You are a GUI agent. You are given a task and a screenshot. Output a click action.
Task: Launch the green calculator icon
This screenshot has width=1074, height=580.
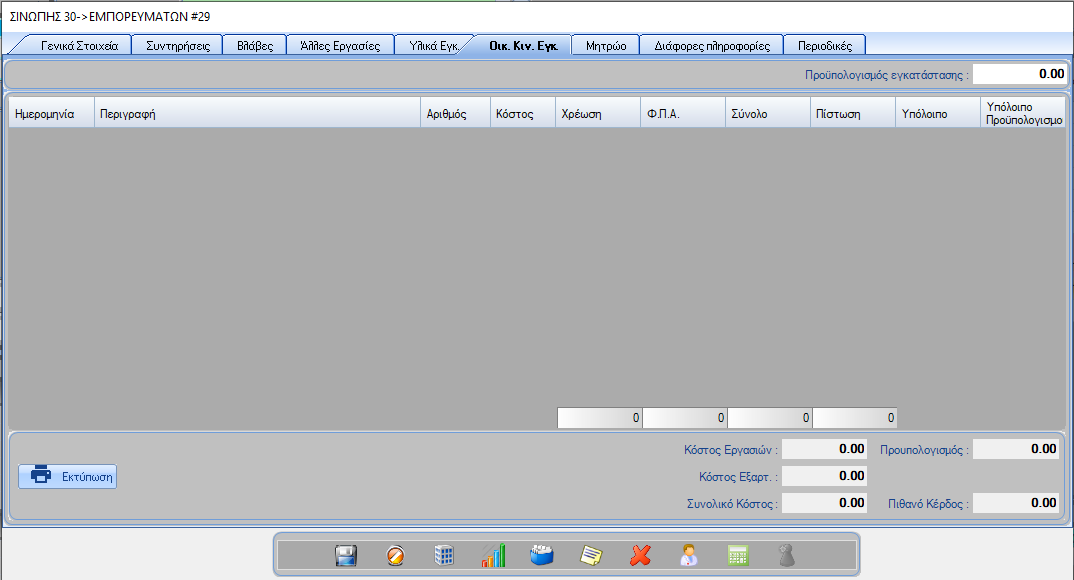pos(738,556)
